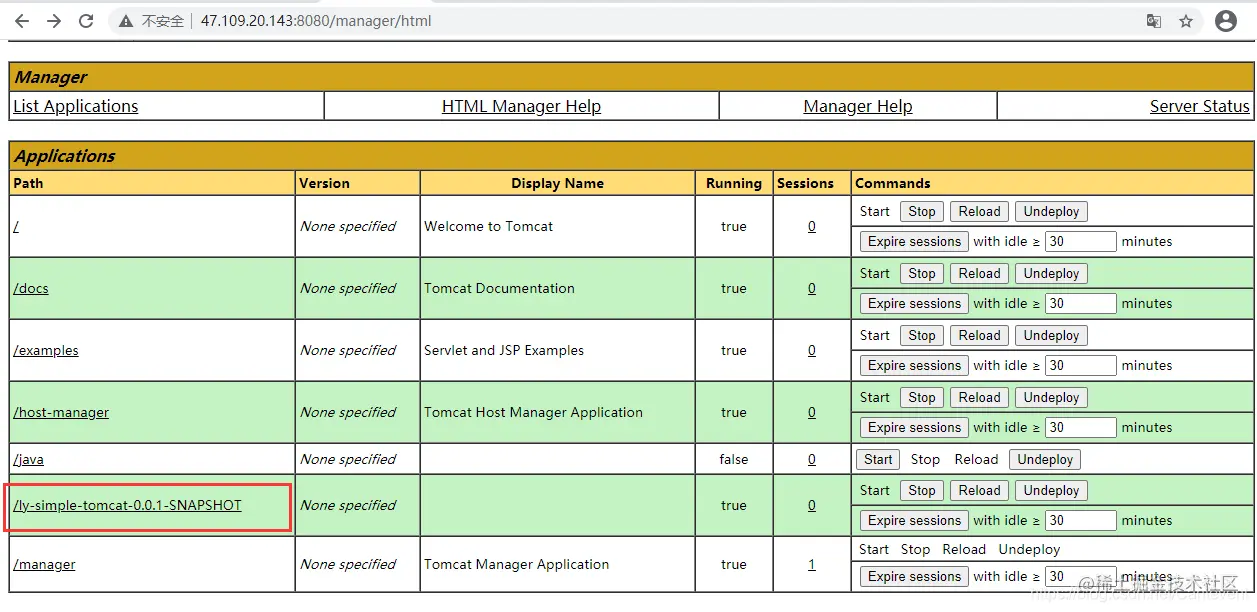1257x612 pixels.
Task: Reload the /ly-simple-tomcat-0.0.1-SNAPSHOT application
Action: 979,491
